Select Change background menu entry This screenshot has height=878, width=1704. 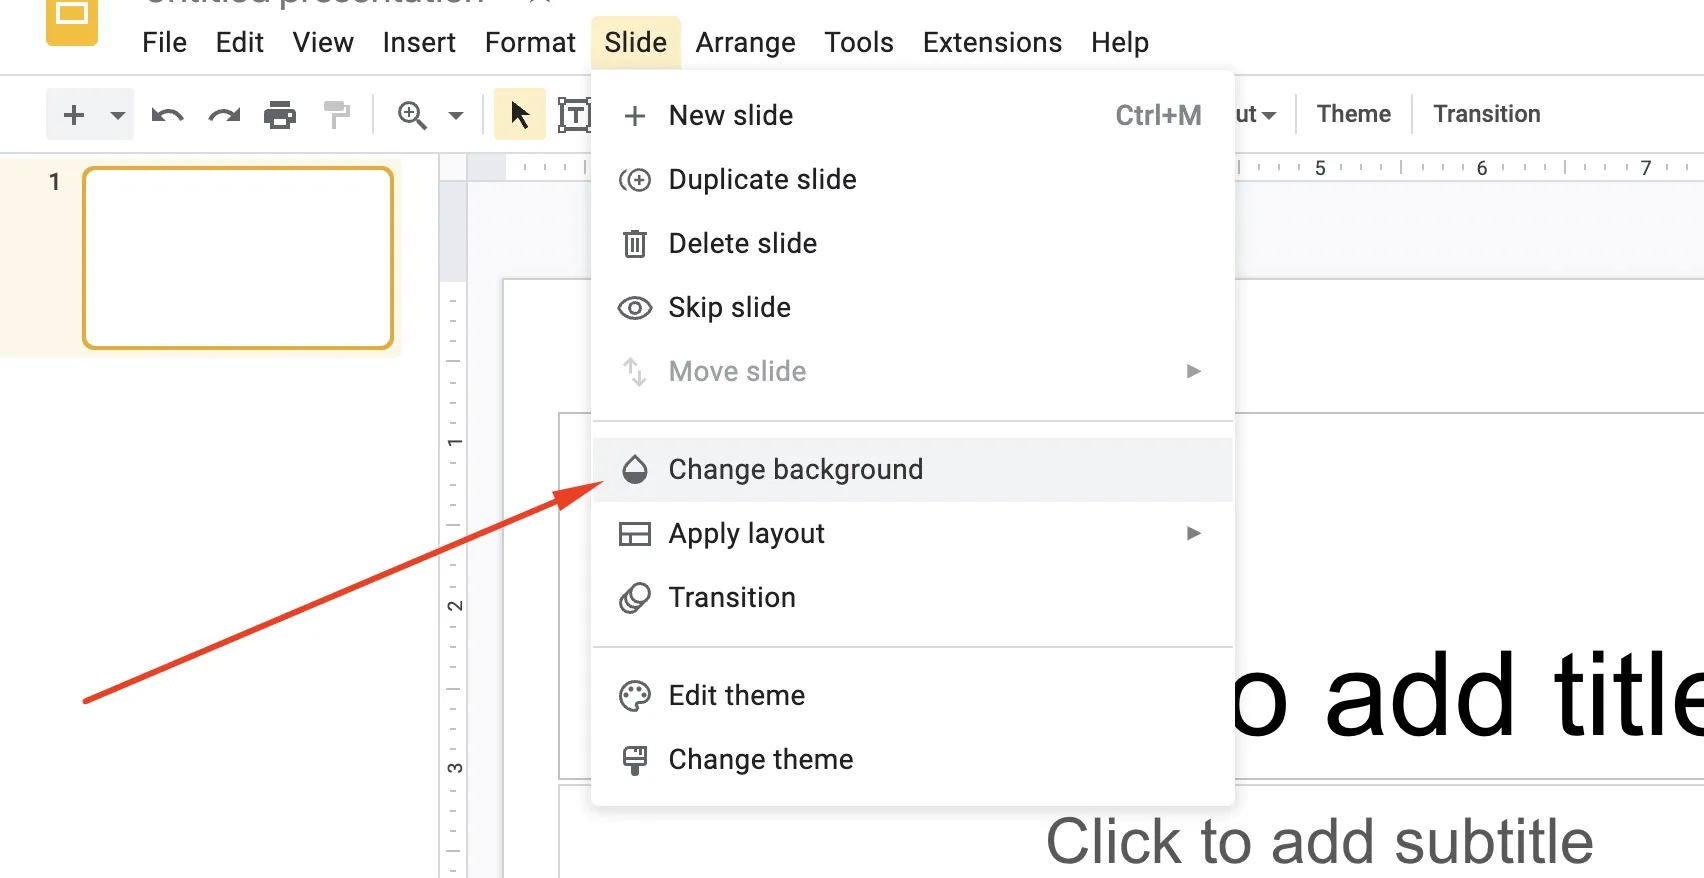pos(912,469)
